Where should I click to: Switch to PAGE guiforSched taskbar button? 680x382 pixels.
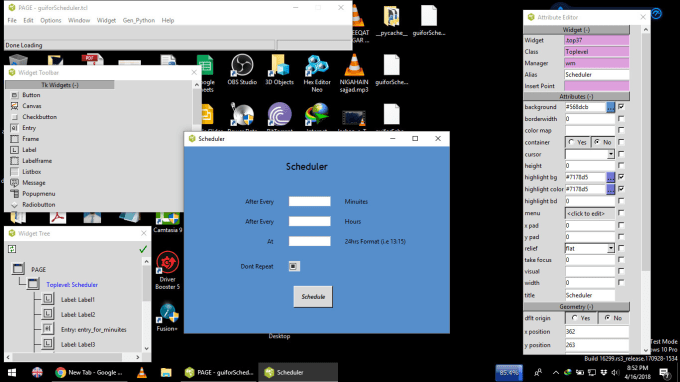click(x=219, y=372)
